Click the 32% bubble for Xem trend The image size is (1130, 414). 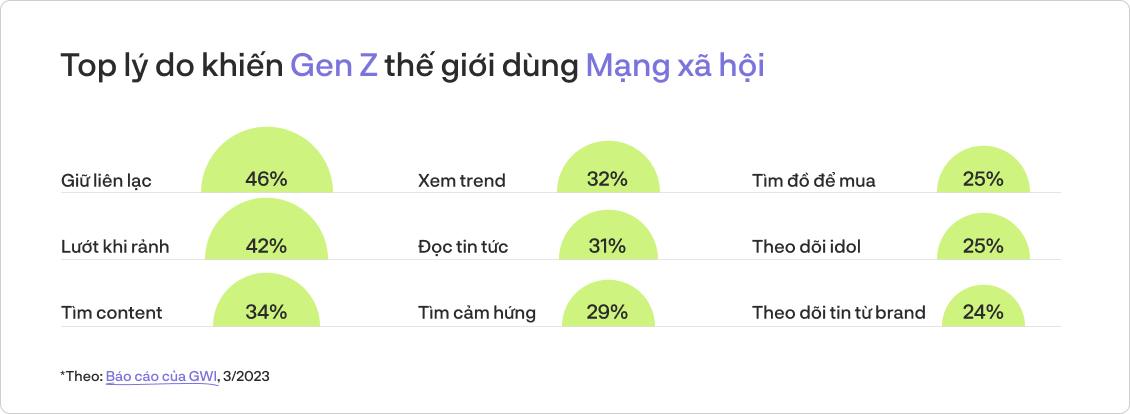click(x=608, y=167)
